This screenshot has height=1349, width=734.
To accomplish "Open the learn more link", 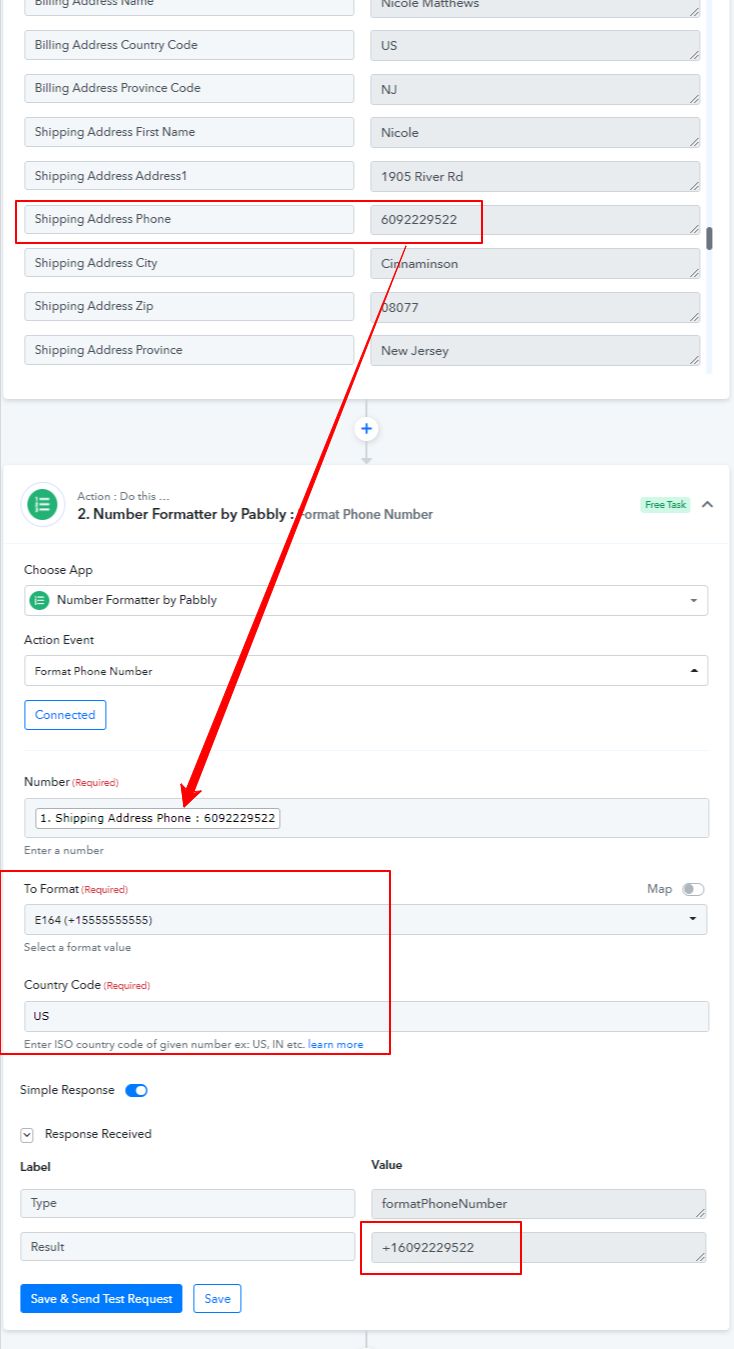I will pyautogui.click(x=336, y=1044).
